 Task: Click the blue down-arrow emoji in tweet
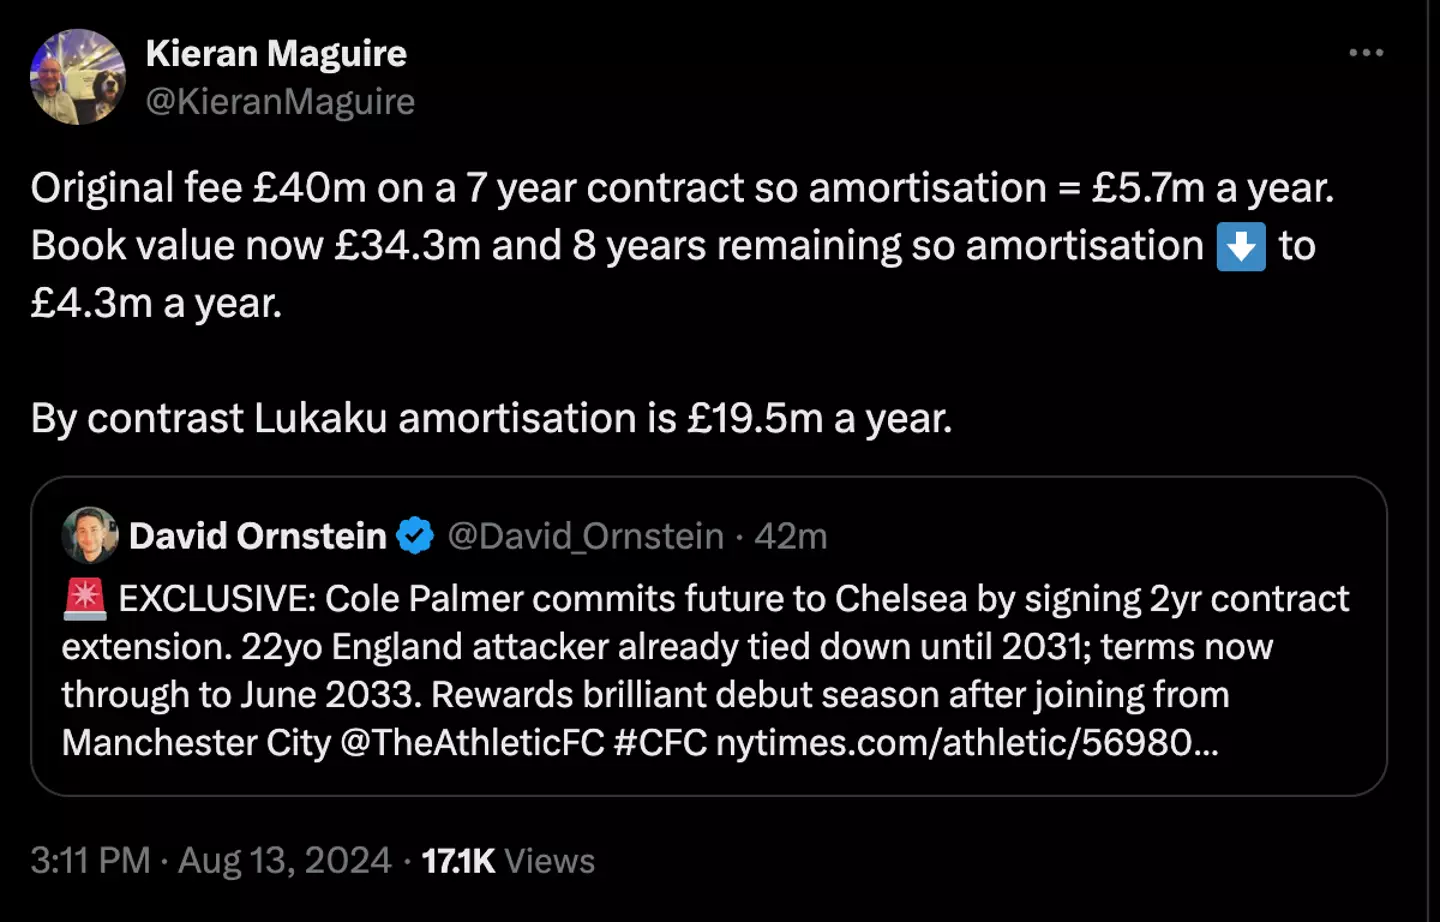point(1241,247)
